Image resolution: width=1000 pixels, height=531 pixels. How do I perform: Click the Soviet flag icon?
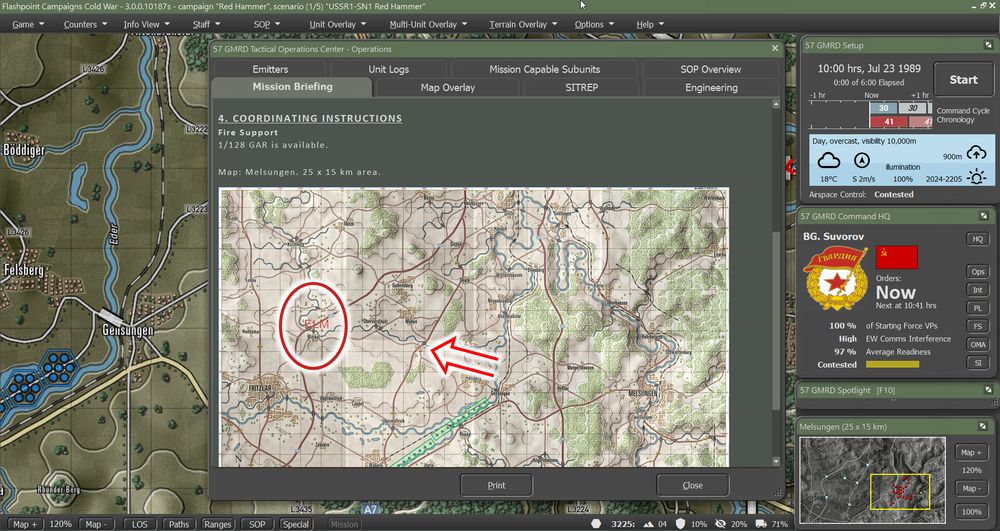click(x=897, y=257)
